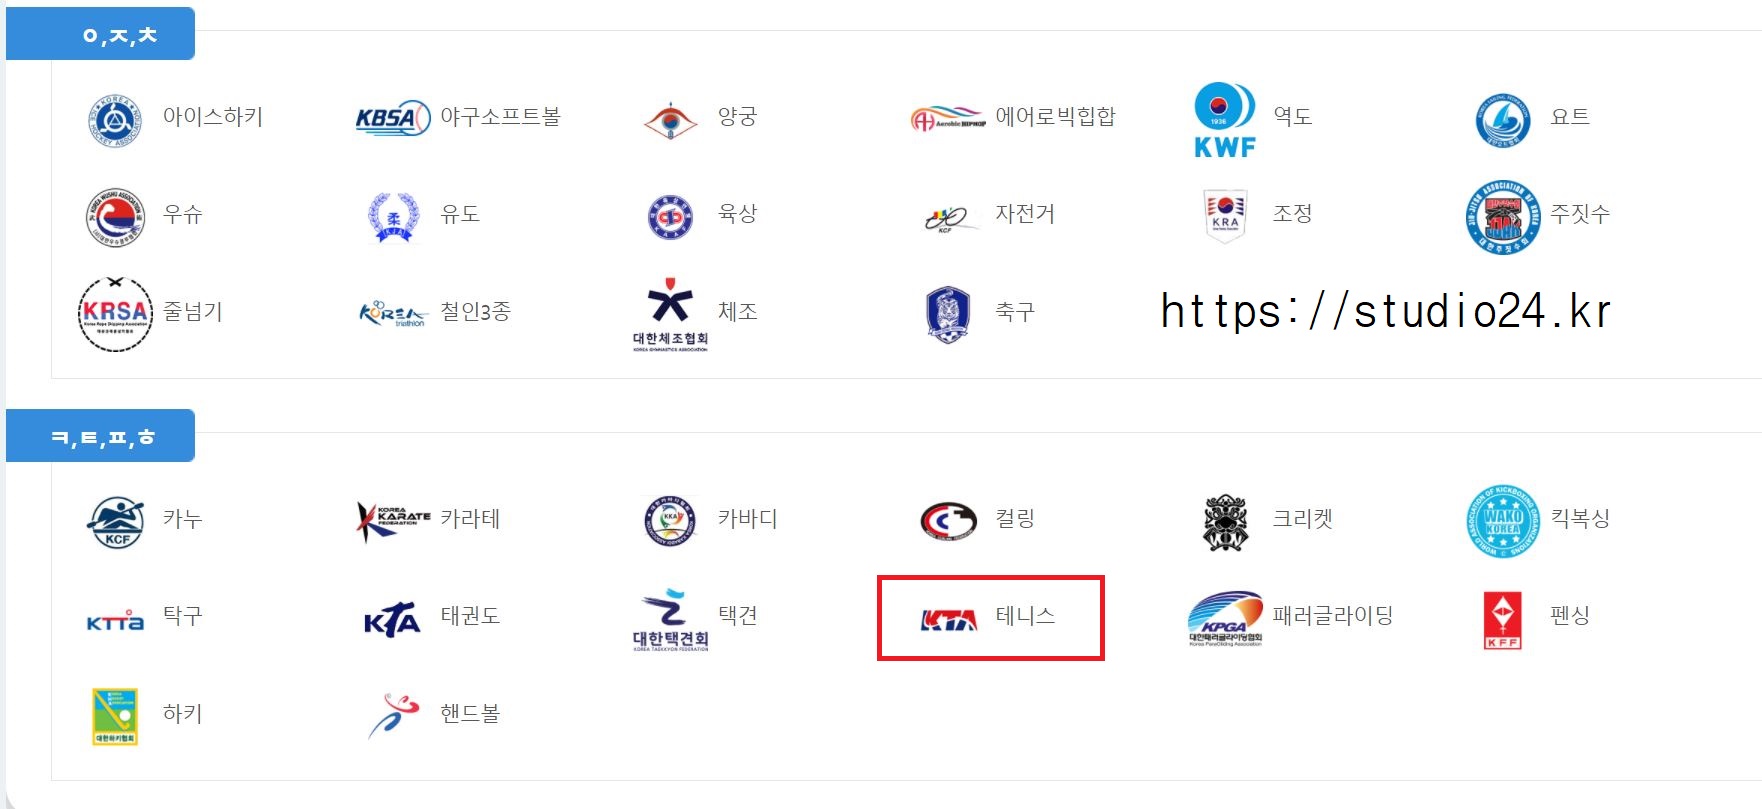1762x809 pixels.
Task: Open the 야구소프트볼 link
Action: [x=501, y=117]
